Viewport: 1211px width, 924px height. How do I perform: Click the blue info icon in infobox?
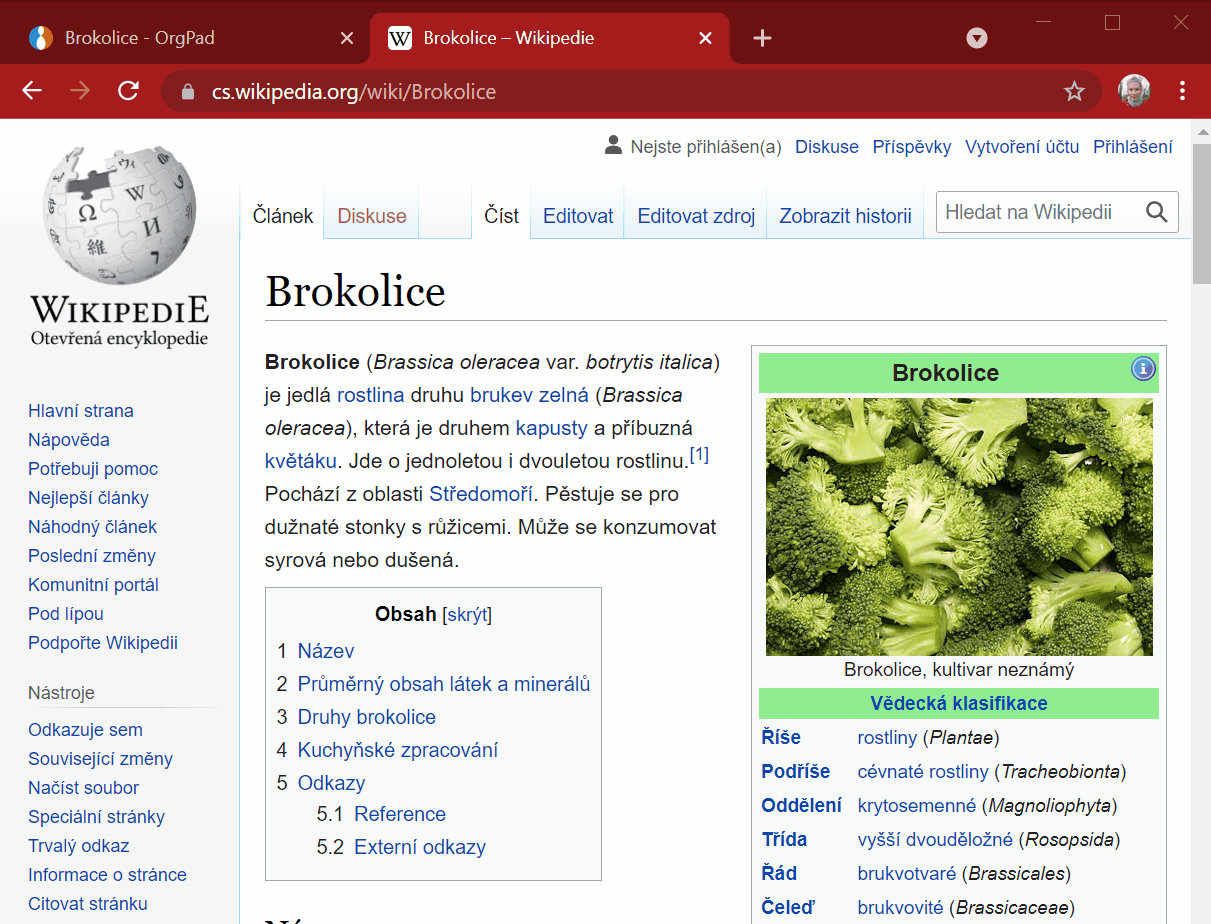1143,369
